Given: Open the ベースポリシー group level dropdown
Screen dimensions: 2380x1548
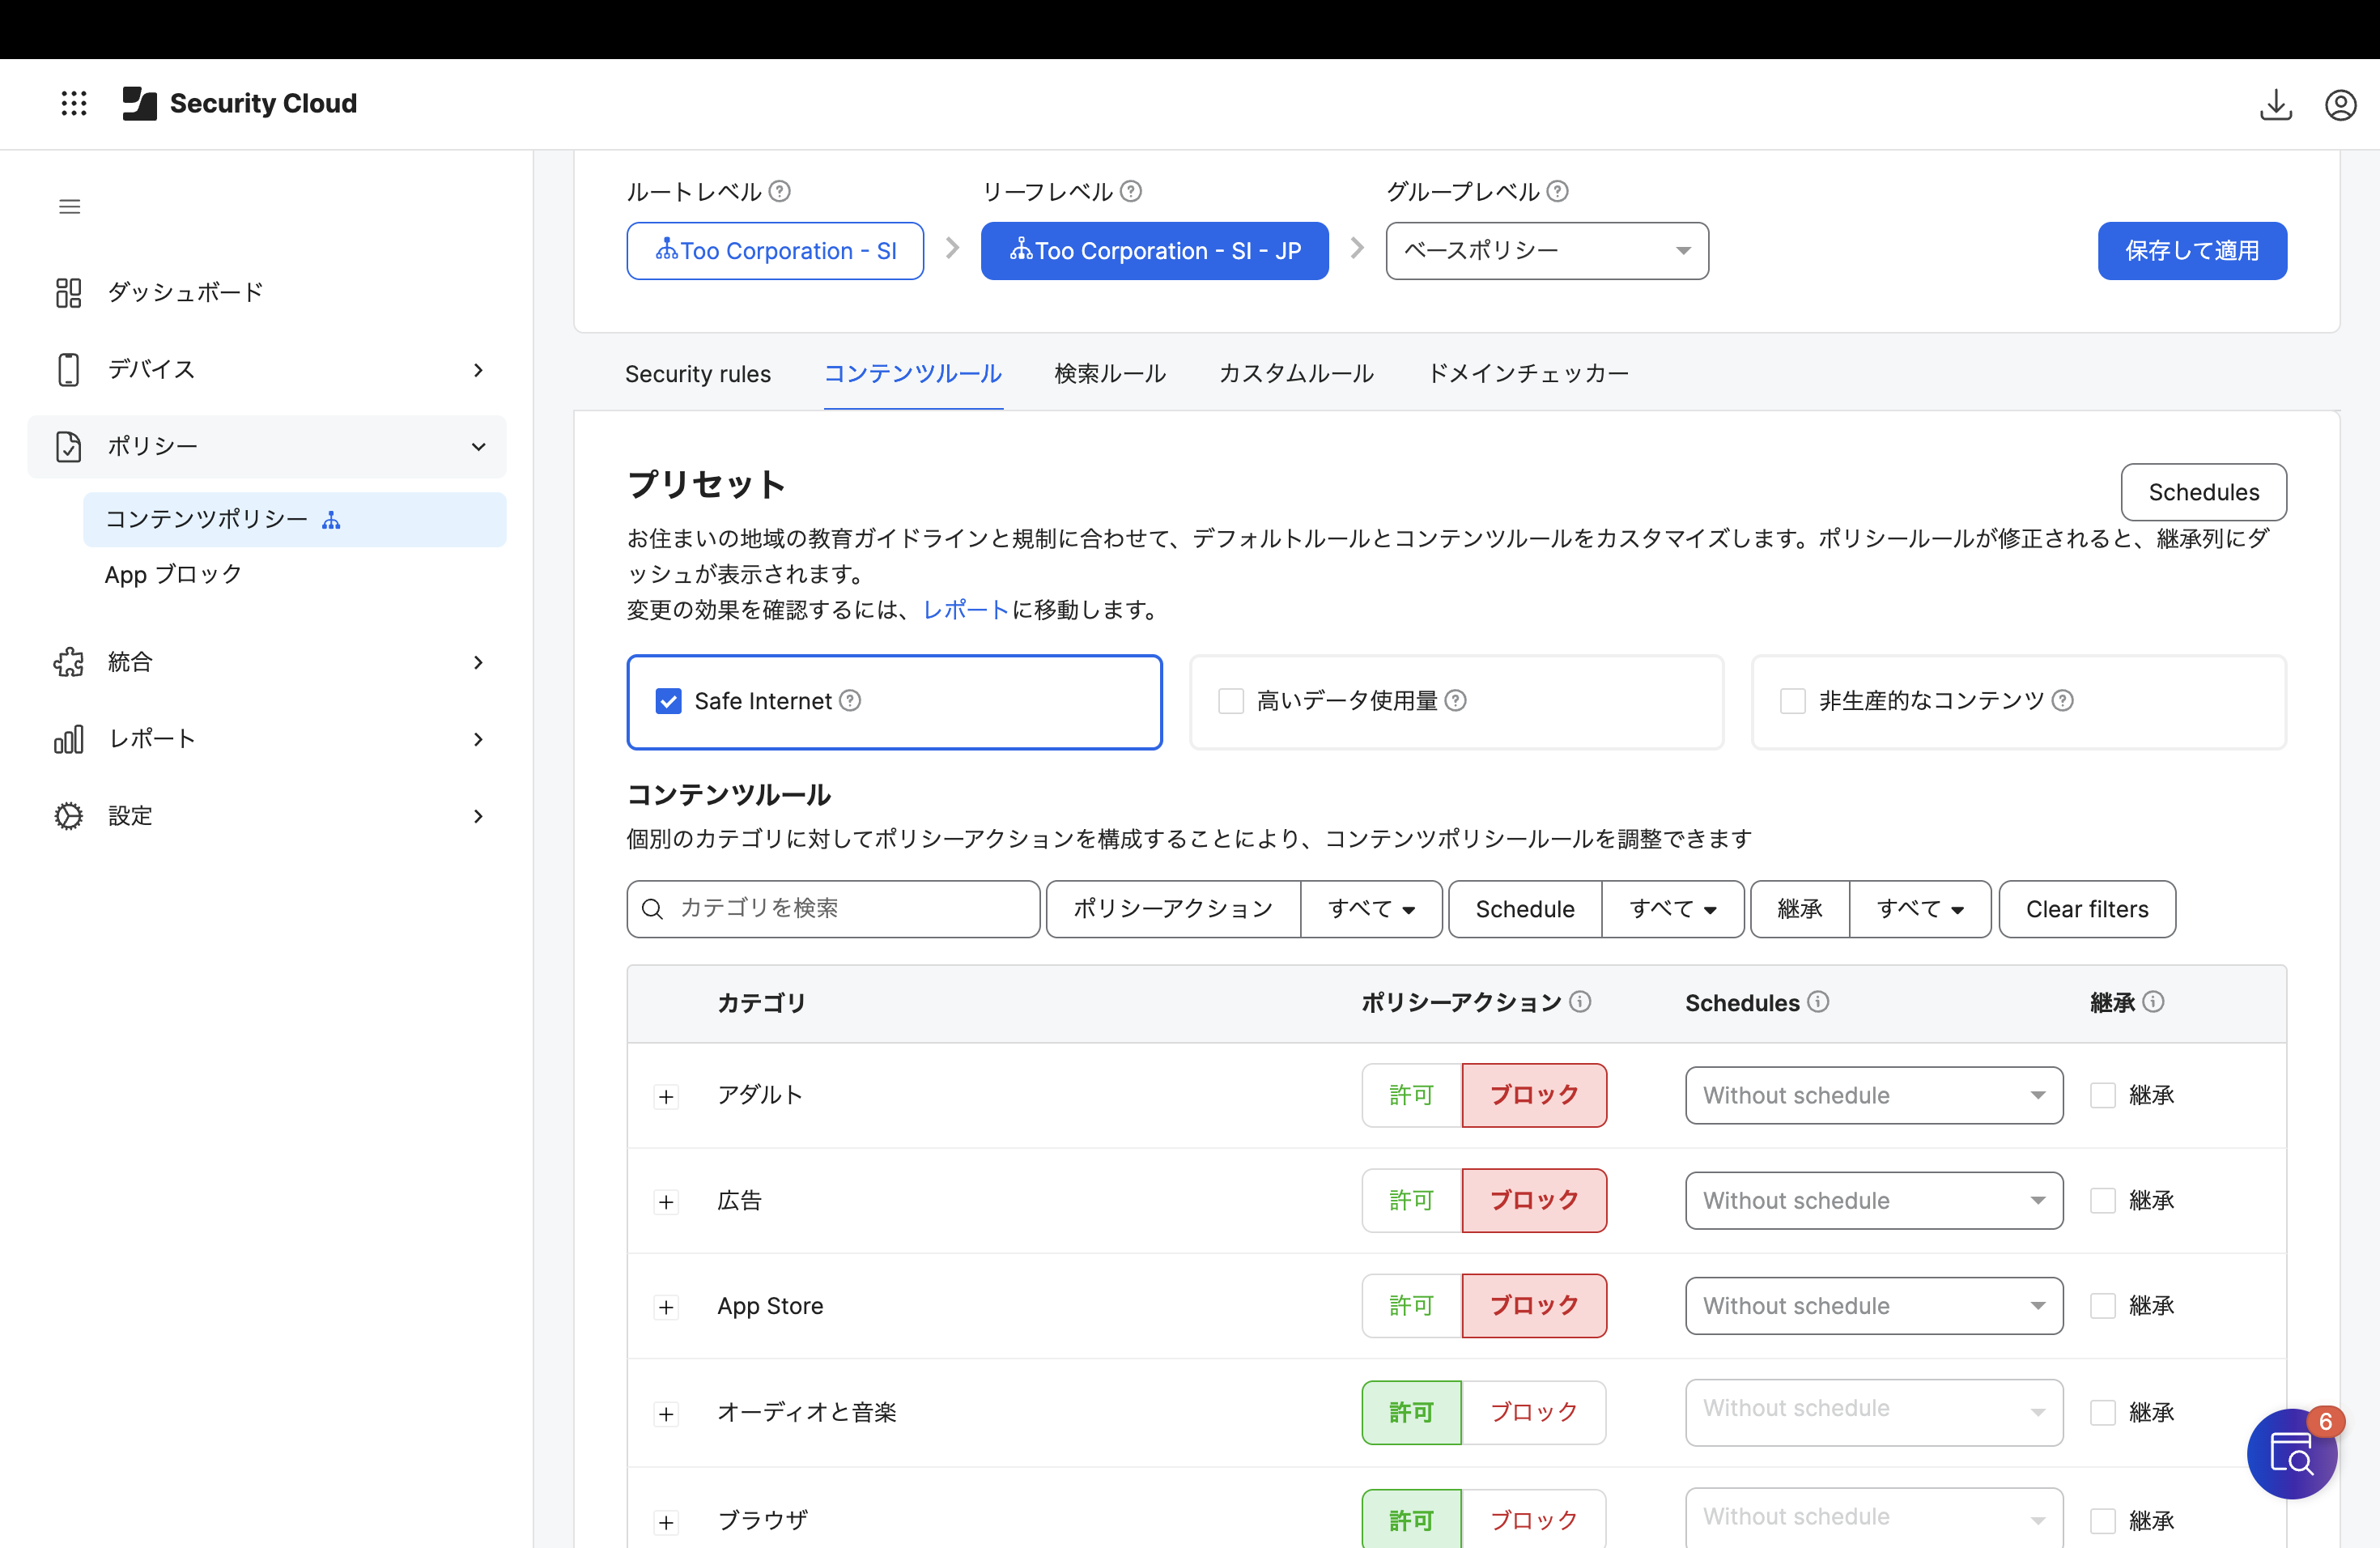Looking at the screenshot, I should (1546, 251).
